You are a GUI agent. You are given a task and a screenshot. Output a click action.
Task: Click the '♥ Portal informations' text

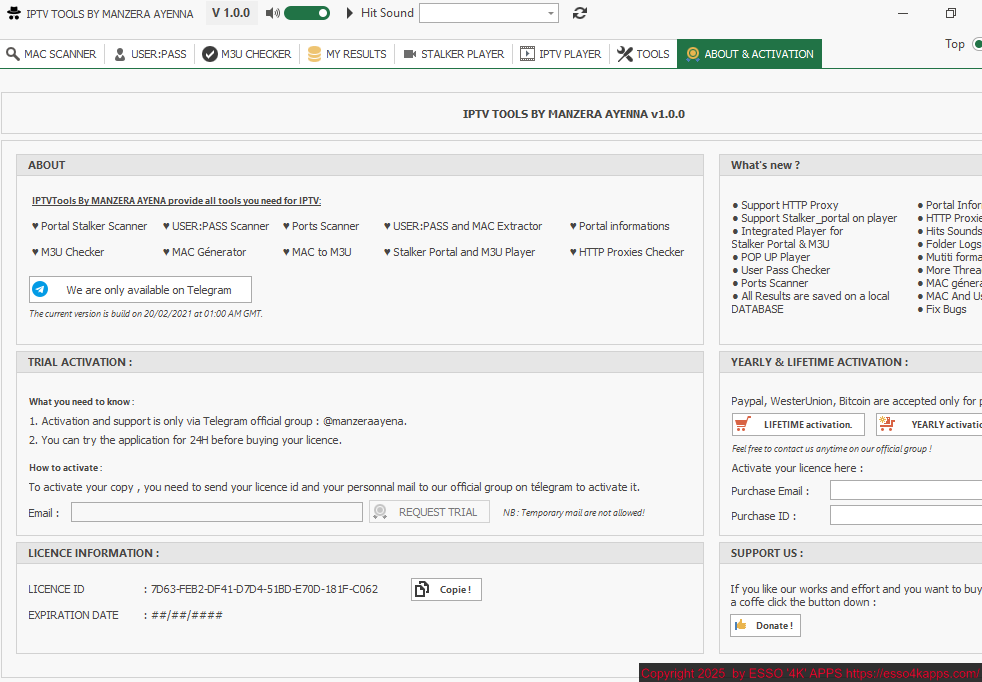620,226
